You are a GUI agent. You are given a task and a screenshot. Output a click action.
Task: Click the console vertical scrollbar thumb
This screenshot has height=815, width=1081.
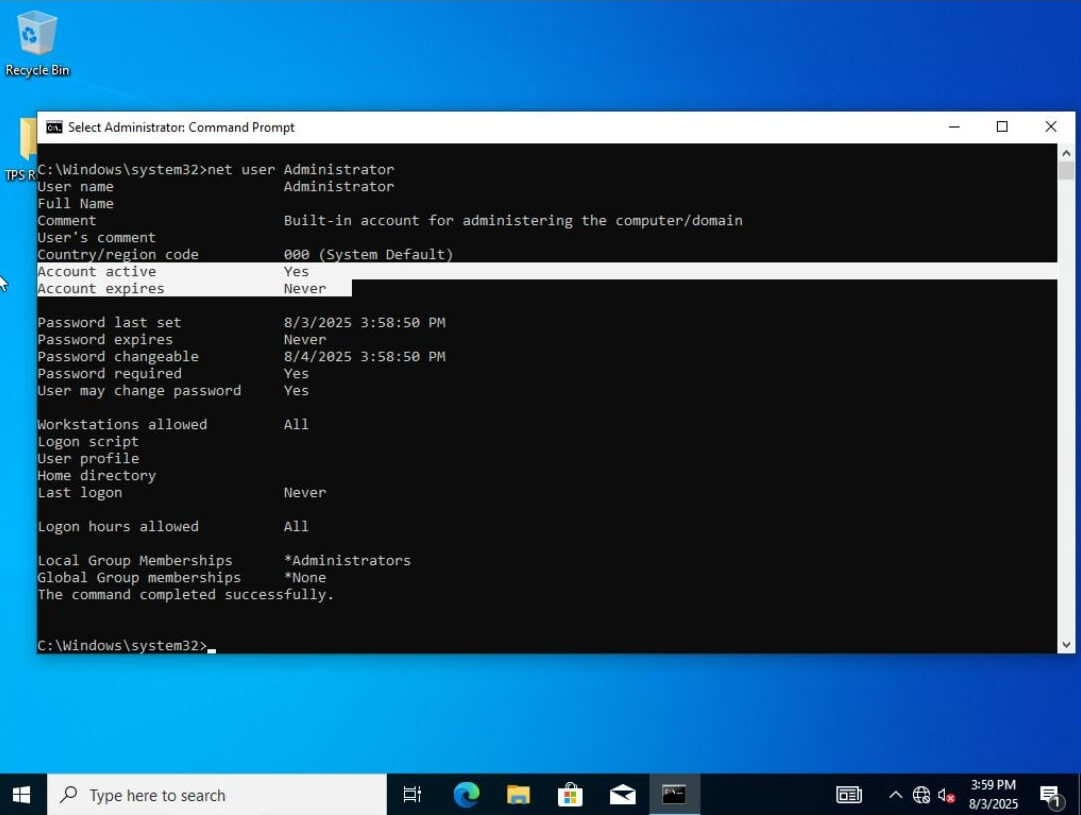click(1066, 170)
